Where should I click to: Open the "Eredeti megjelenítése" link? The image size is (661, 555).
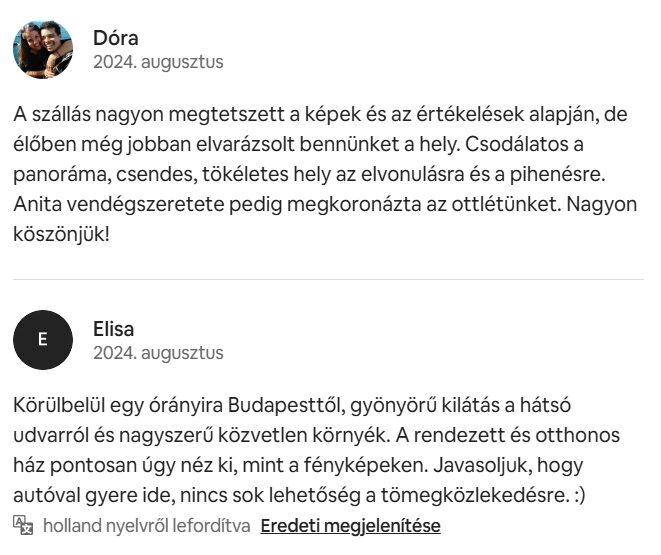[x=350, y=525]
